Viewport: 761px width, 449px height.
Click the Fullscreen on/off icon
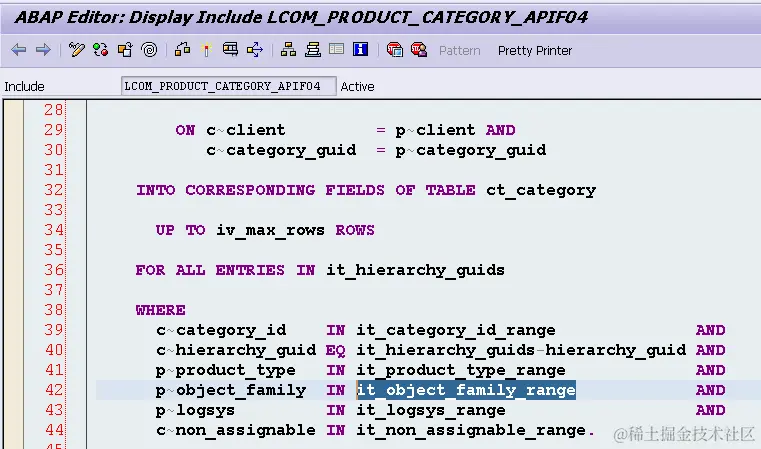[x=336, y=49]
